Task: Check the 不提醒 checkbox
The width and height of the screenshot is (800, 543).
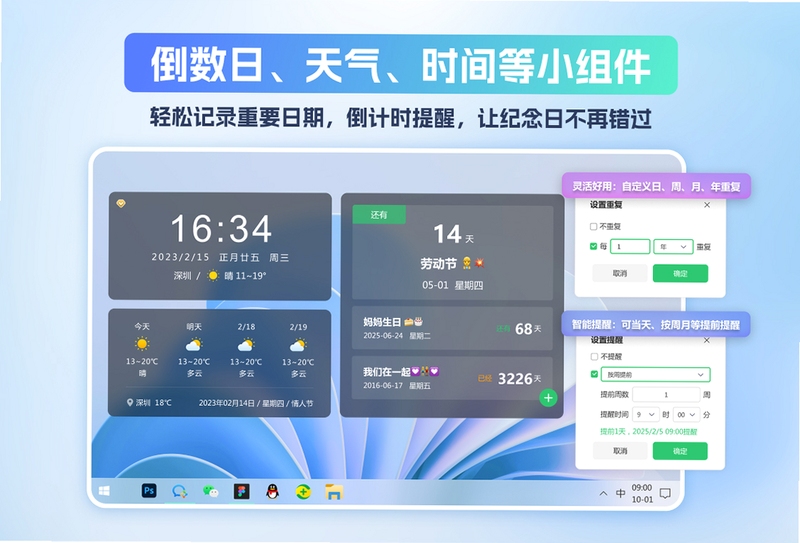Action: point(594,356)
